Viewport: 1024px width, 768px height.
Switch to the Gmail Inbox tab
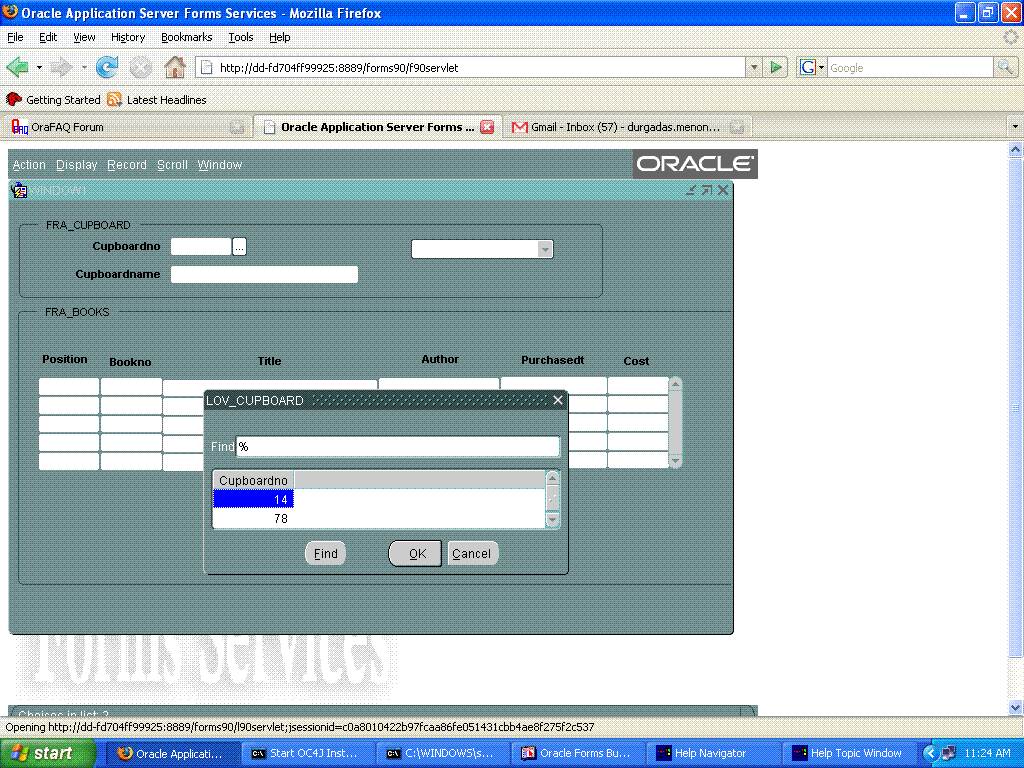627,127
